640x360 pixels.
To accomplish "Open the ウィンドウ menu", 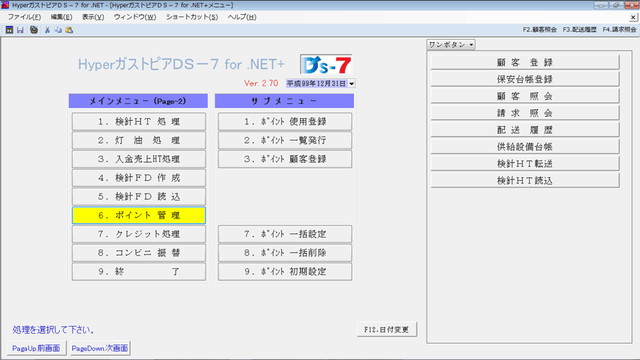I will pyautogui.click(x=135, y=17).
